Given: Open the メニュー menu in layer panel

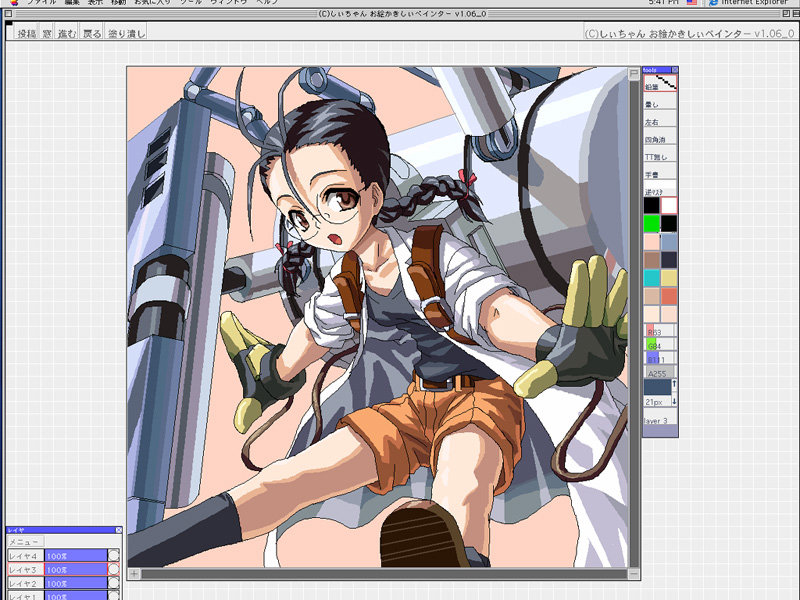Looking at the screenshot, I should (26, 542).
